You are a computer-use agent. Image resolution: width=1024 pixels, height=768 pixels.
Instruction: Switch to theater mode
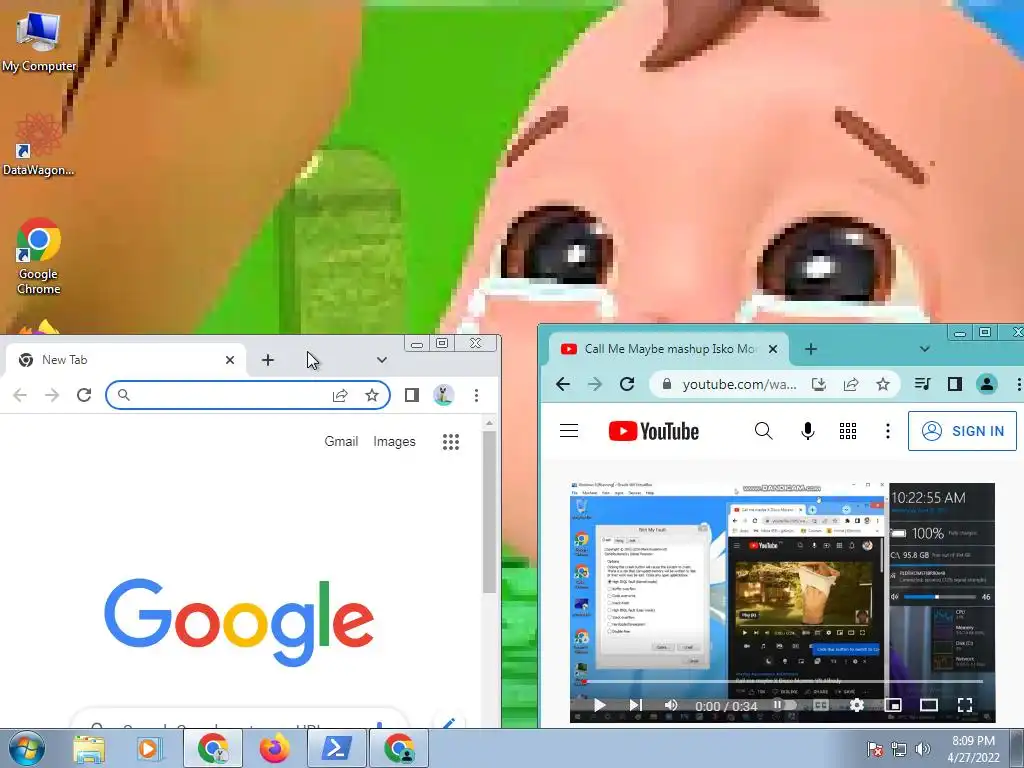tap(929, 705)
